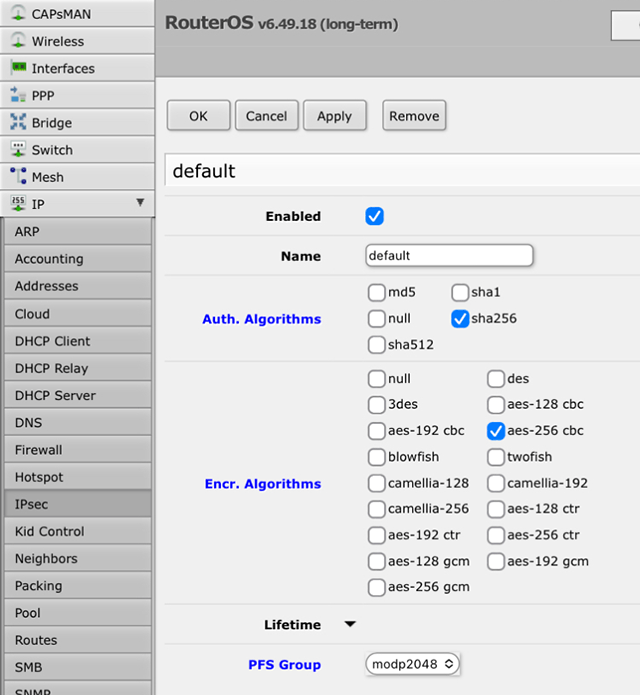
Task: Open Interfaces menu
Action: point(77,68)
